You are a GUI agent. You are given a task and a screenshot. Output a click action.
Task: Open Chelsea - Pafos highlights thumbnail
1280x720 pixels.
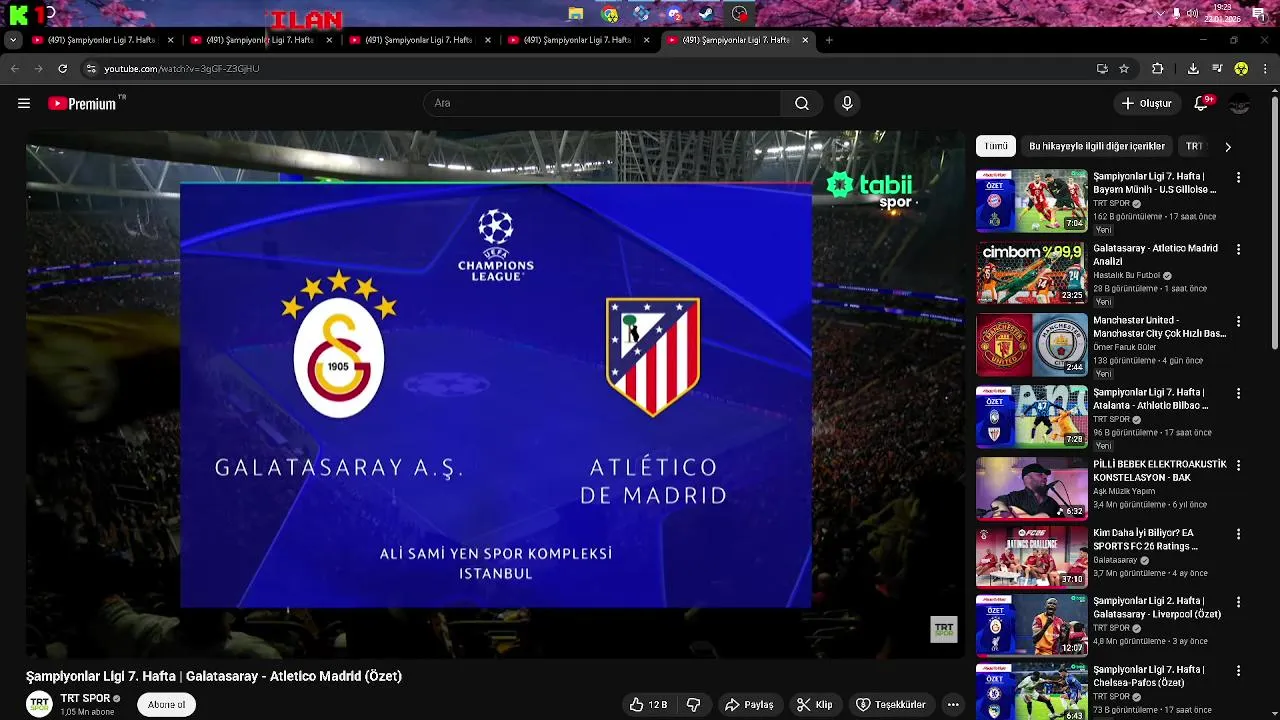coord(1031,692)
